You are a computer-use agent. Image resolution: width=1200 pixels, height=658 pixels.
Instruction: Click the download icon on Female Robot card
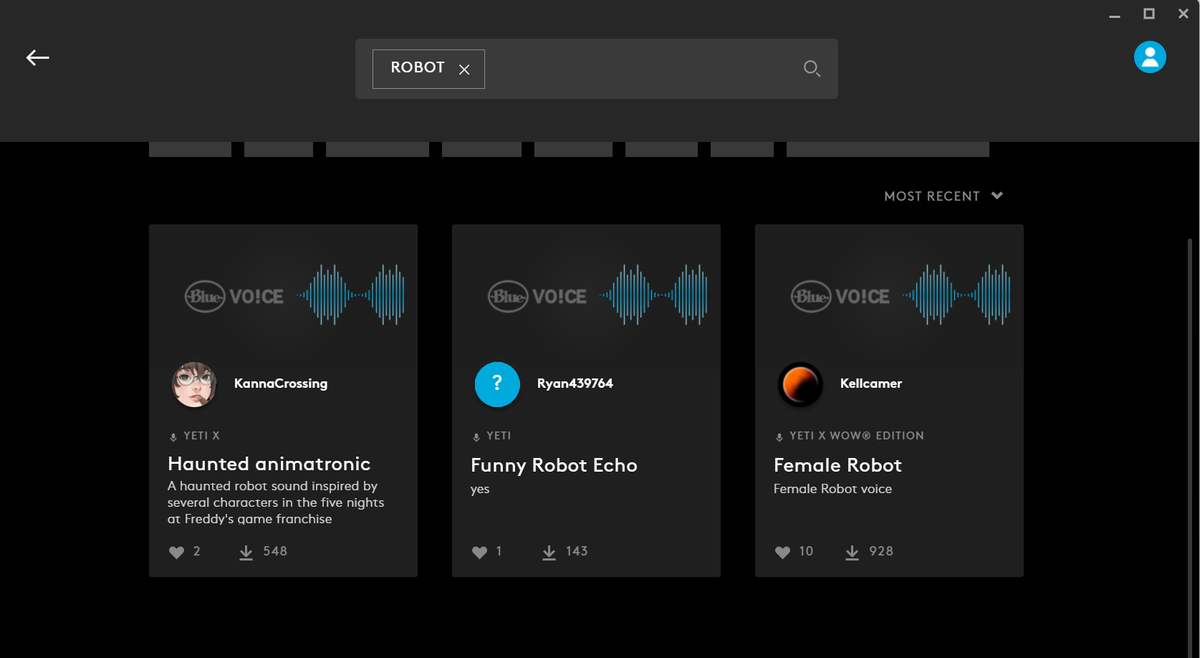852,551
